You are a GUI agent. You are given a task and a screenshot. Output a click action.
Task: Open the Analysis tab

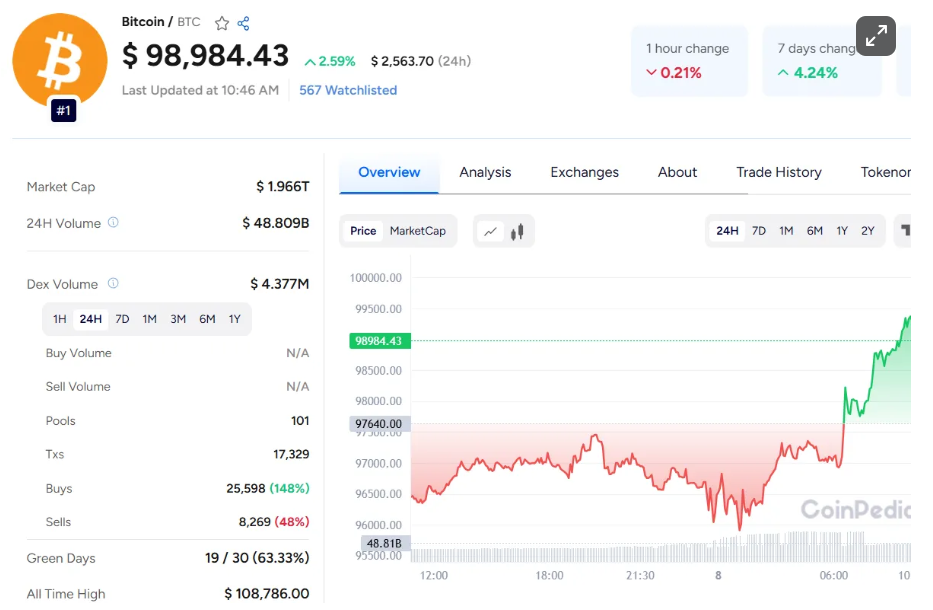point(485,173)
